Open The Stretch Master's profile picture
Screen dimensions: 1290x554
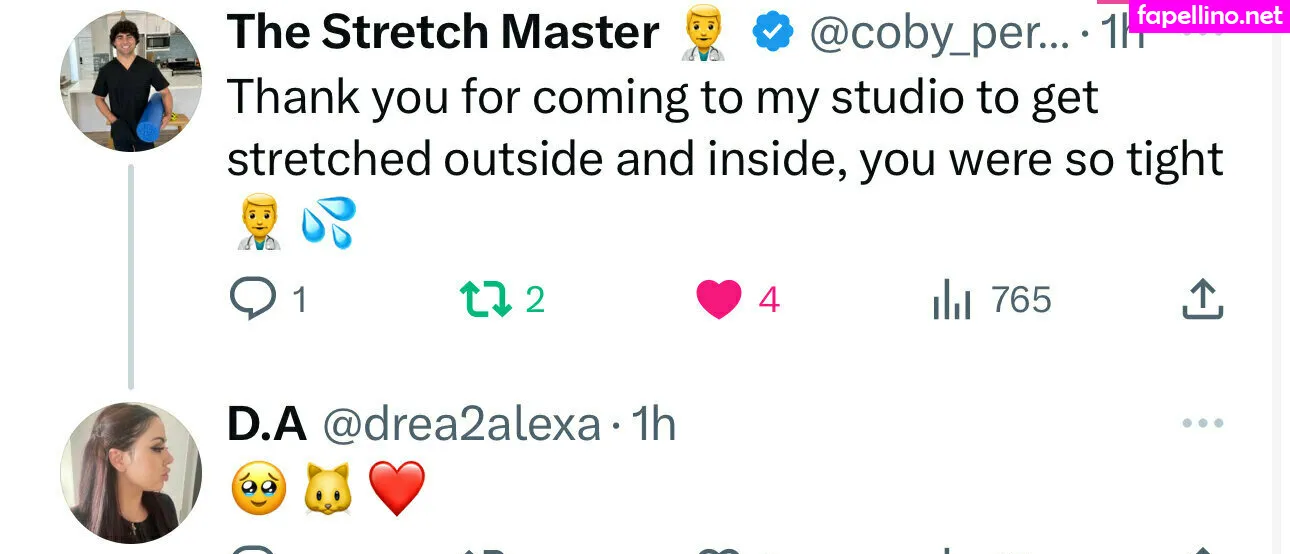click(131, 82)
